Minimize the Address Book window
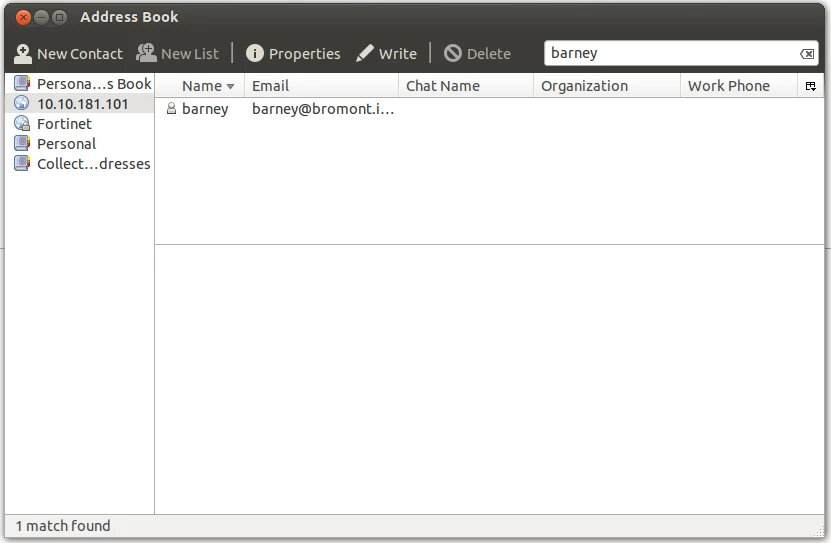Screen dimensions: 831x543 pyautogui.click(x=41, y=17)
